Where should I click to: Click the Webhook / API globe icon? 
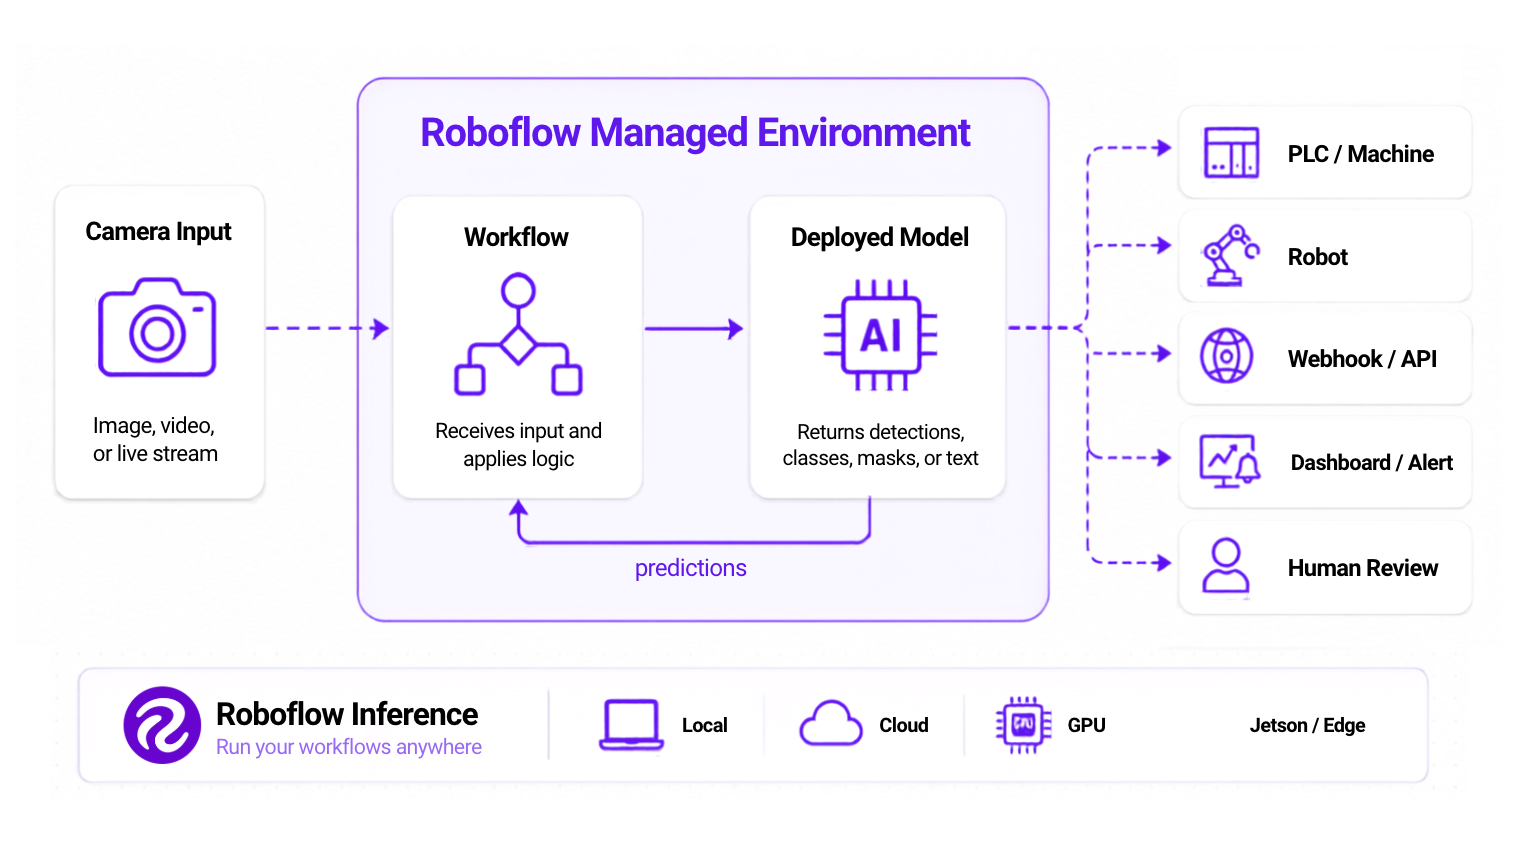pos(1227,356)
